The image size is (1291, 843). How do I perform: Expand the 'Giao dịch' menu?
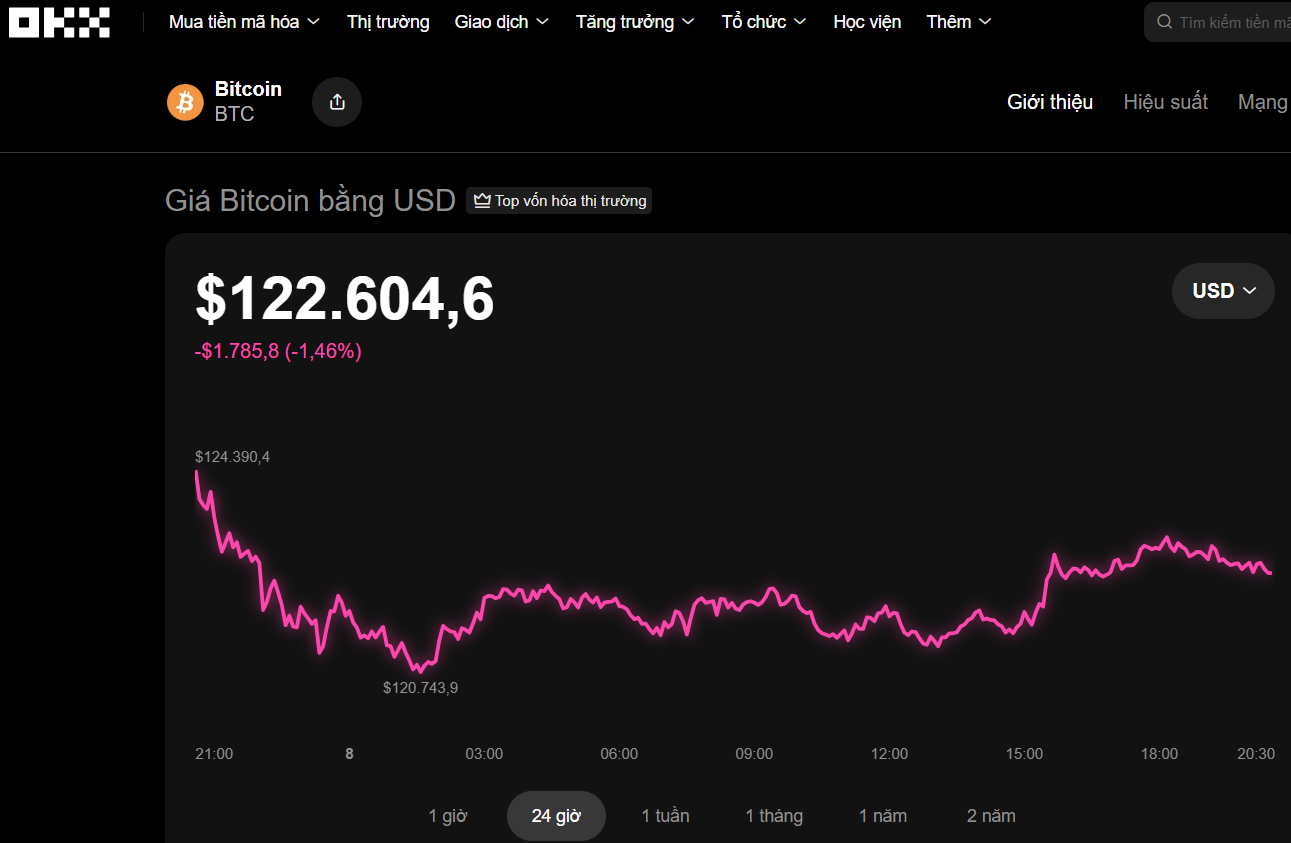pos(501,21)
